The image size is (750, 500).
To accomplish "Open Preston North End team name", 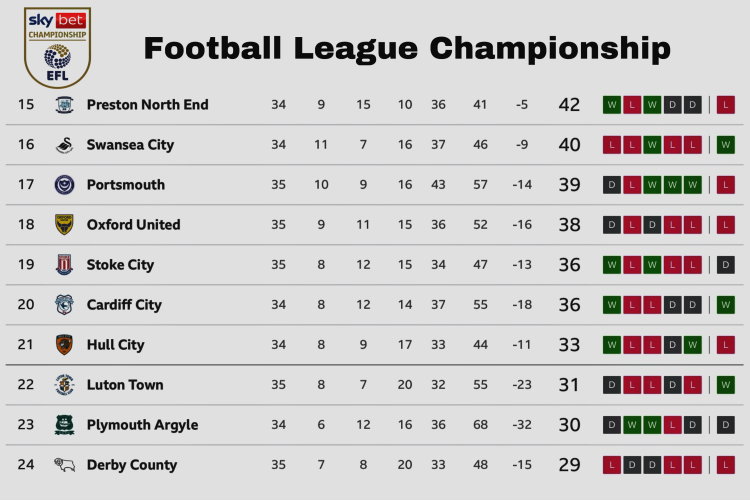I will 147,105.
